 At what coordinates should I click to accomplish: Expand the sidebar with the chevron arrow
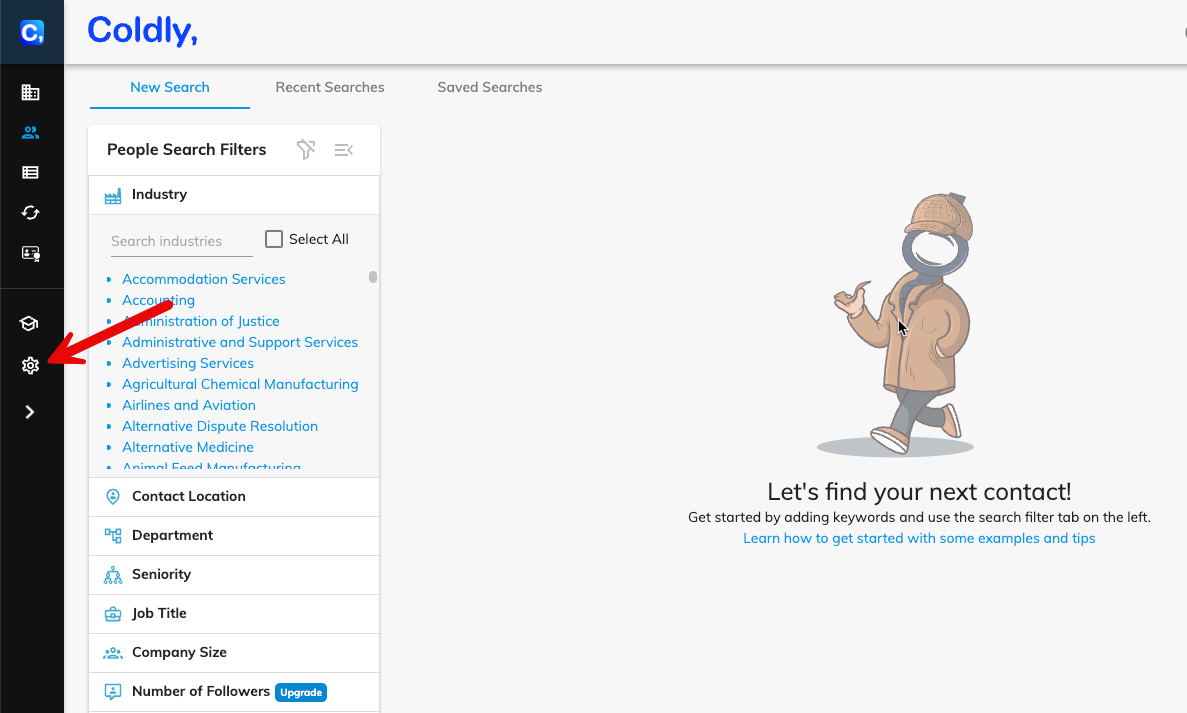point(30,412)
